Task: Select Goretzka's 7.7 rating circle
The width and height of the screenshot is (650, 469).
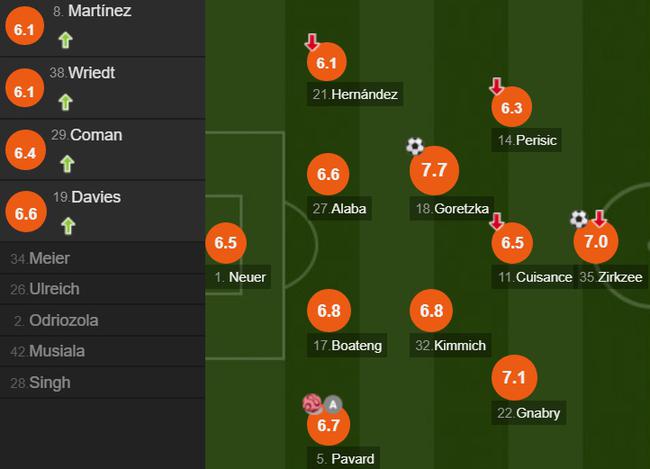Action: pyautogui.click(x=434, y=170)
